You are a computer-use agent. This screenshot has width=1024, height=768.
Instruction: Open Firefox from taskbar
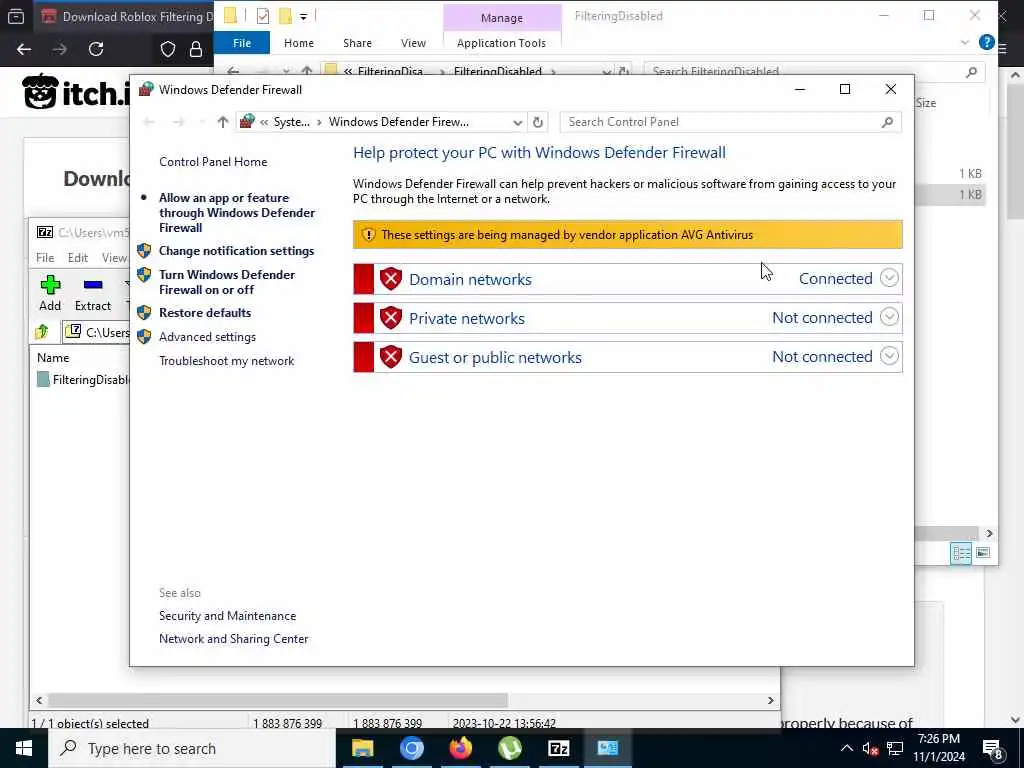pos(460,748)
